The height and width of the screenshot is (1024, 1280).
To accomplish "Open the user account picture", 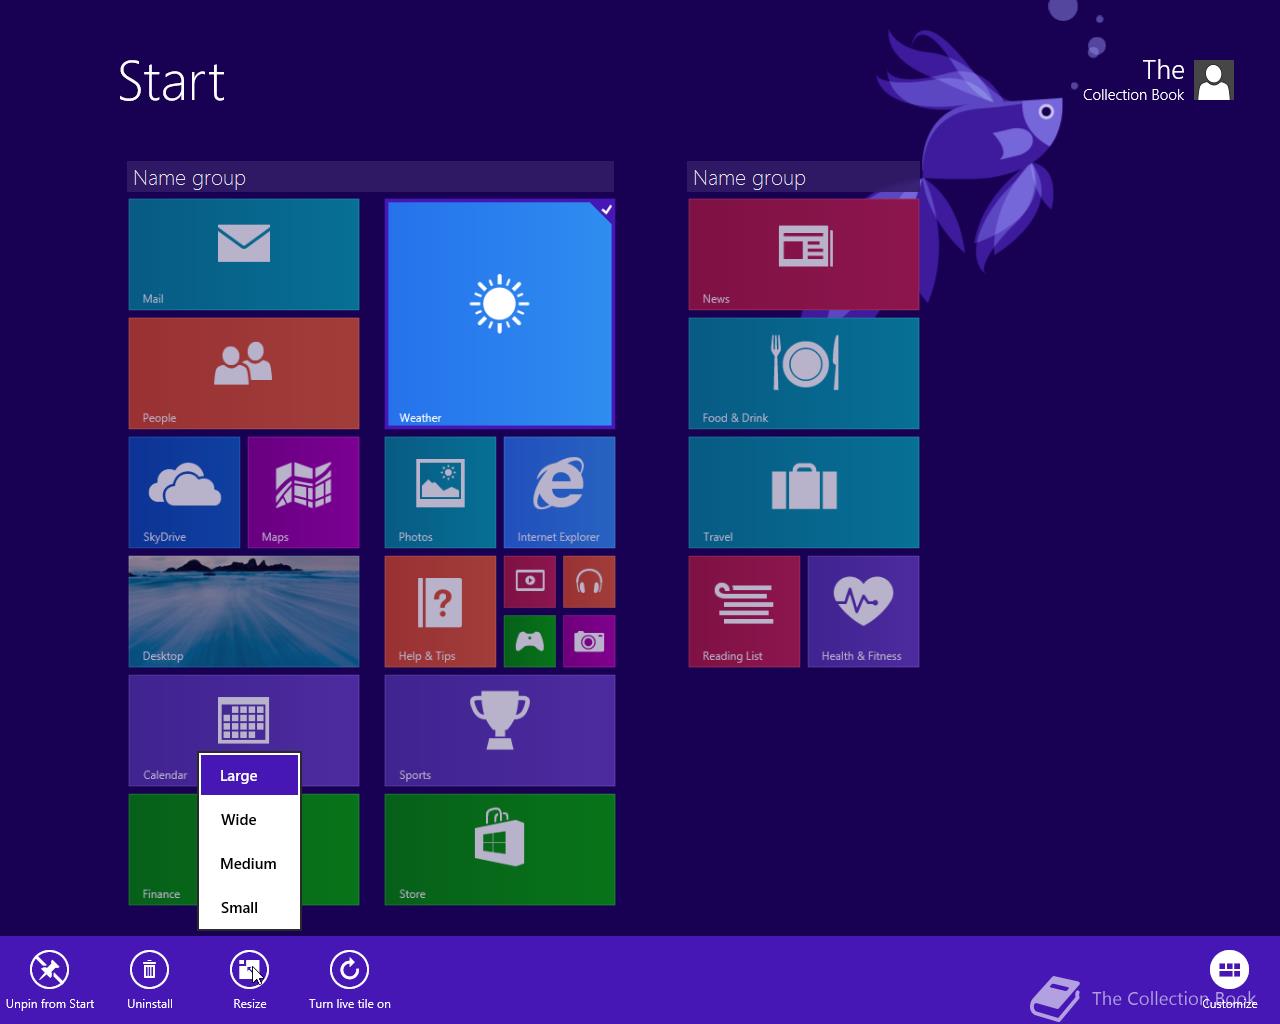I will (1214, 80).
